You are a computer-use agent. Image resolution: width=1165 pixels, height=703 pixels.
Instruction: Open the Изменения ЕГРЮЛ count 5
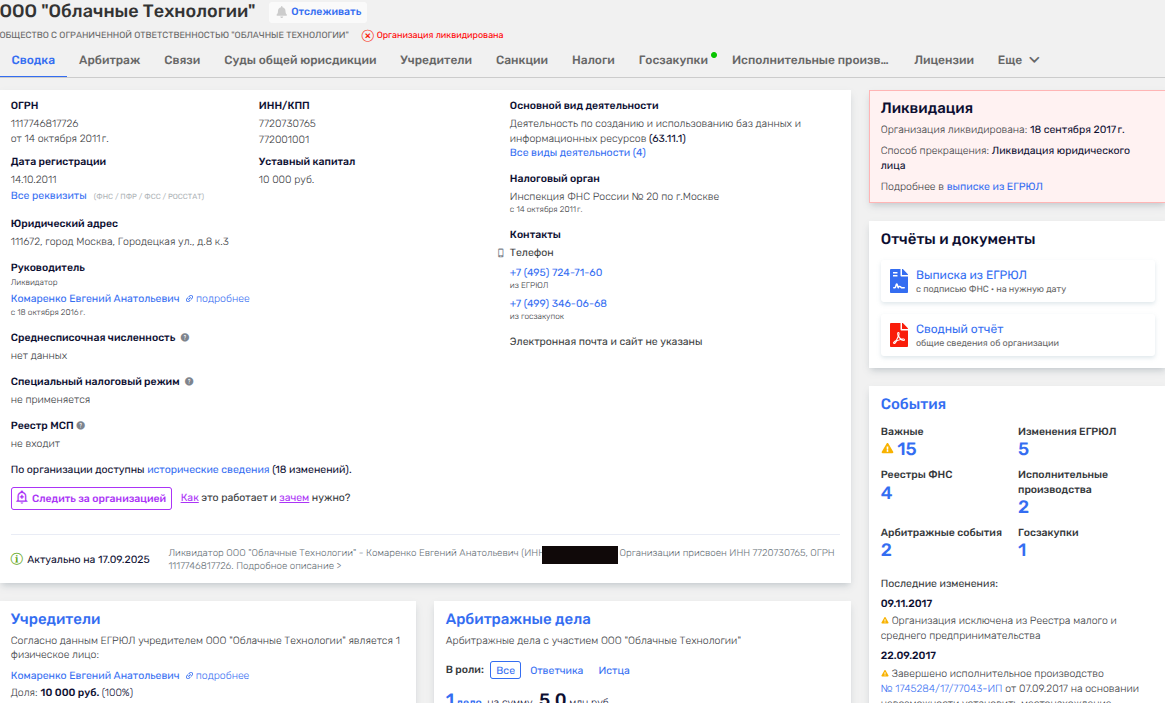tap(1023, 449)
